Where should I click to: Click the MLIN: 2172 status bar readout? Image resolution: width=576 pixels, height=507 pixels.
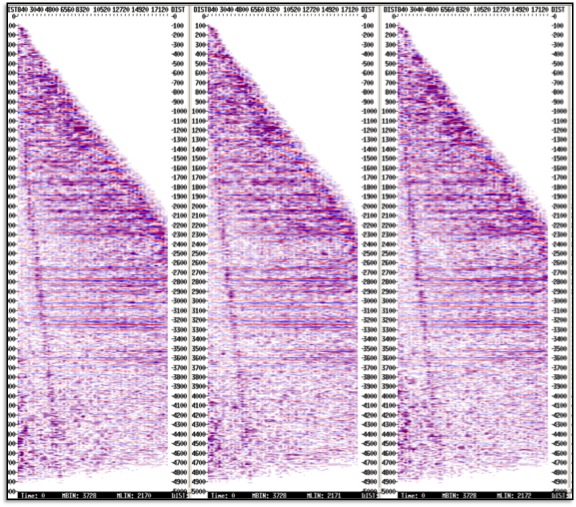tap(514, 496)
